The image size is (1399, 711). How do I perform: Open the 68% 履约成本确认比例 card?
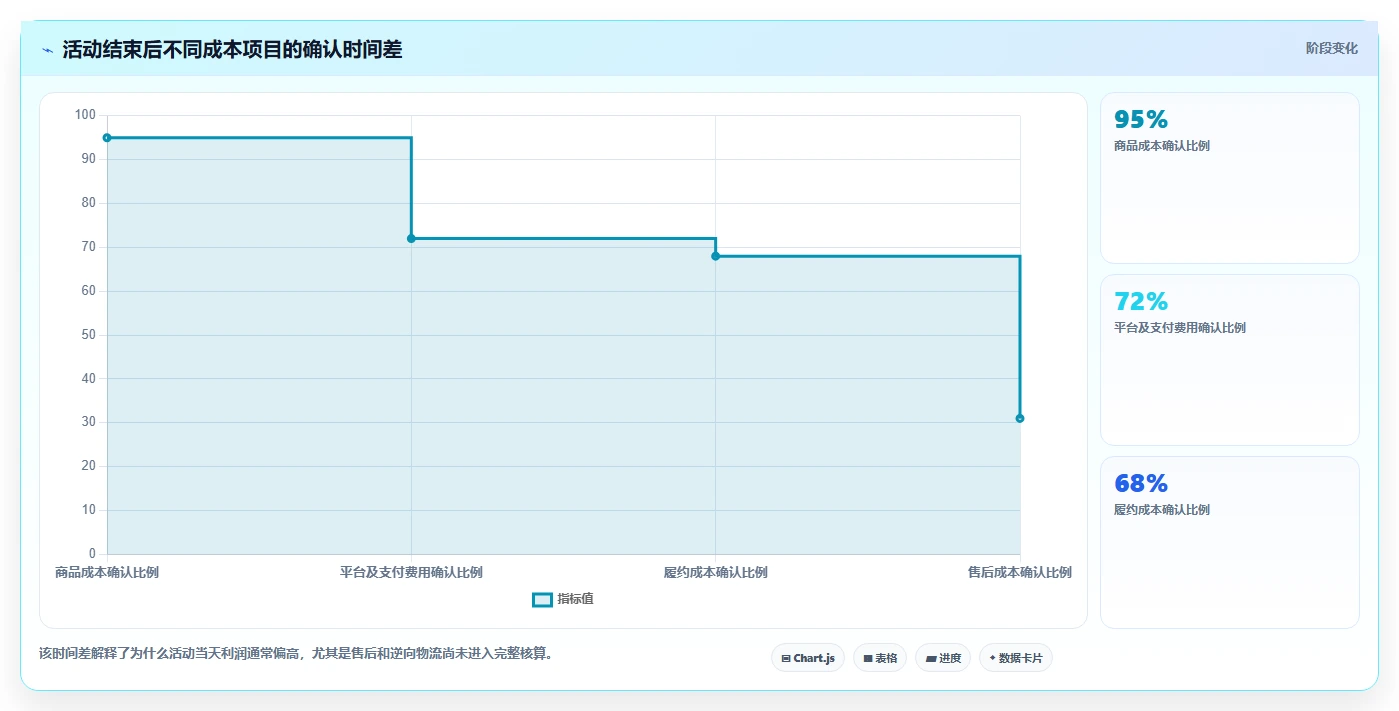1230,543
